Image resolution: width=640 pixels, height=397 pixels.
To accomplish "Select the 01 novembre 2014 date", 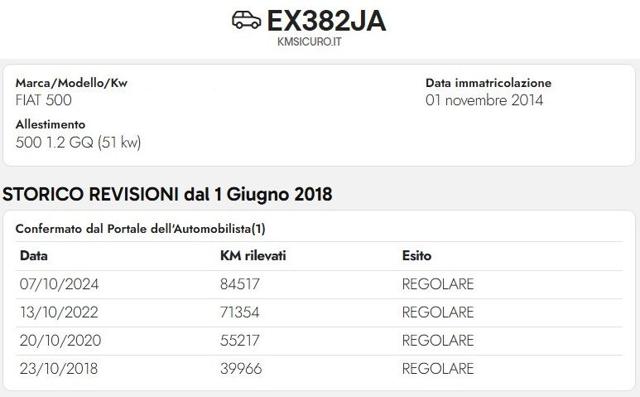I will tap(484, 100).
